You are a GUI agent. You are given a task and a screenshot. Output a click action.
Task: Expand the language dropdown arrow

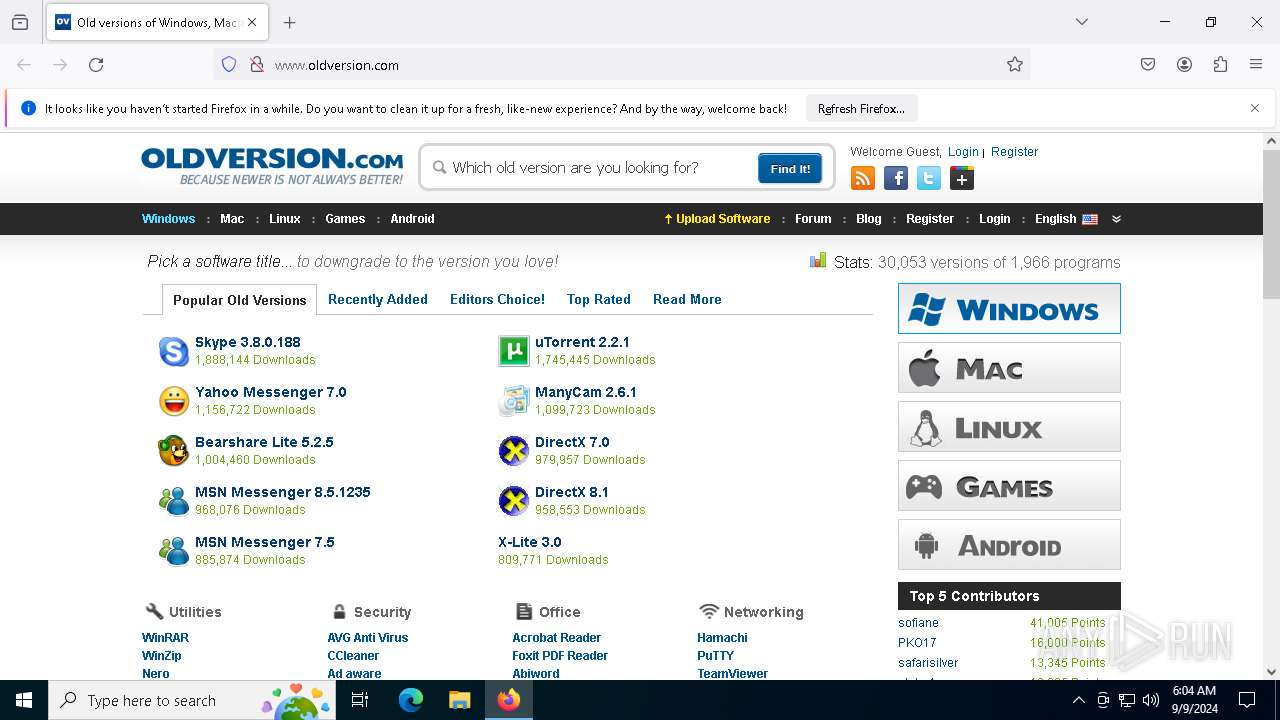click(x=1116, y=219)
